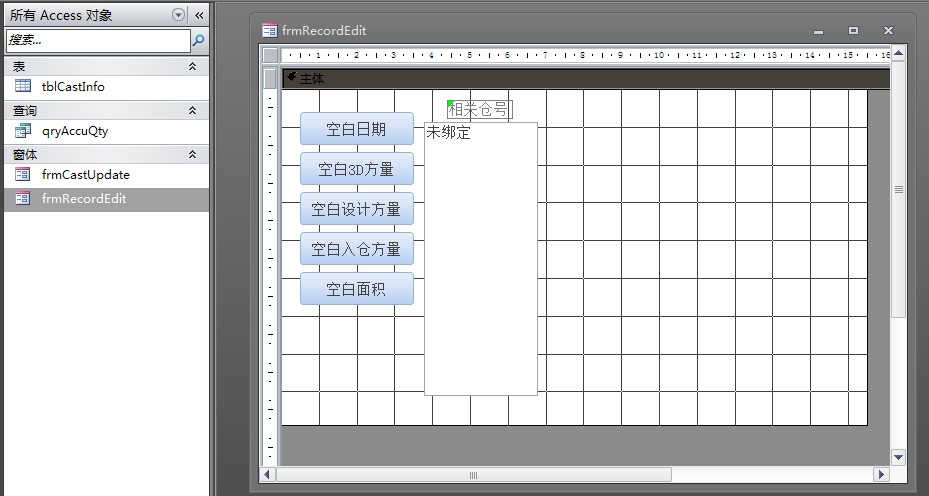Select frmRecordEdit in navigation pane
This screenshot has height=496, width=929.
coord(83,199)
